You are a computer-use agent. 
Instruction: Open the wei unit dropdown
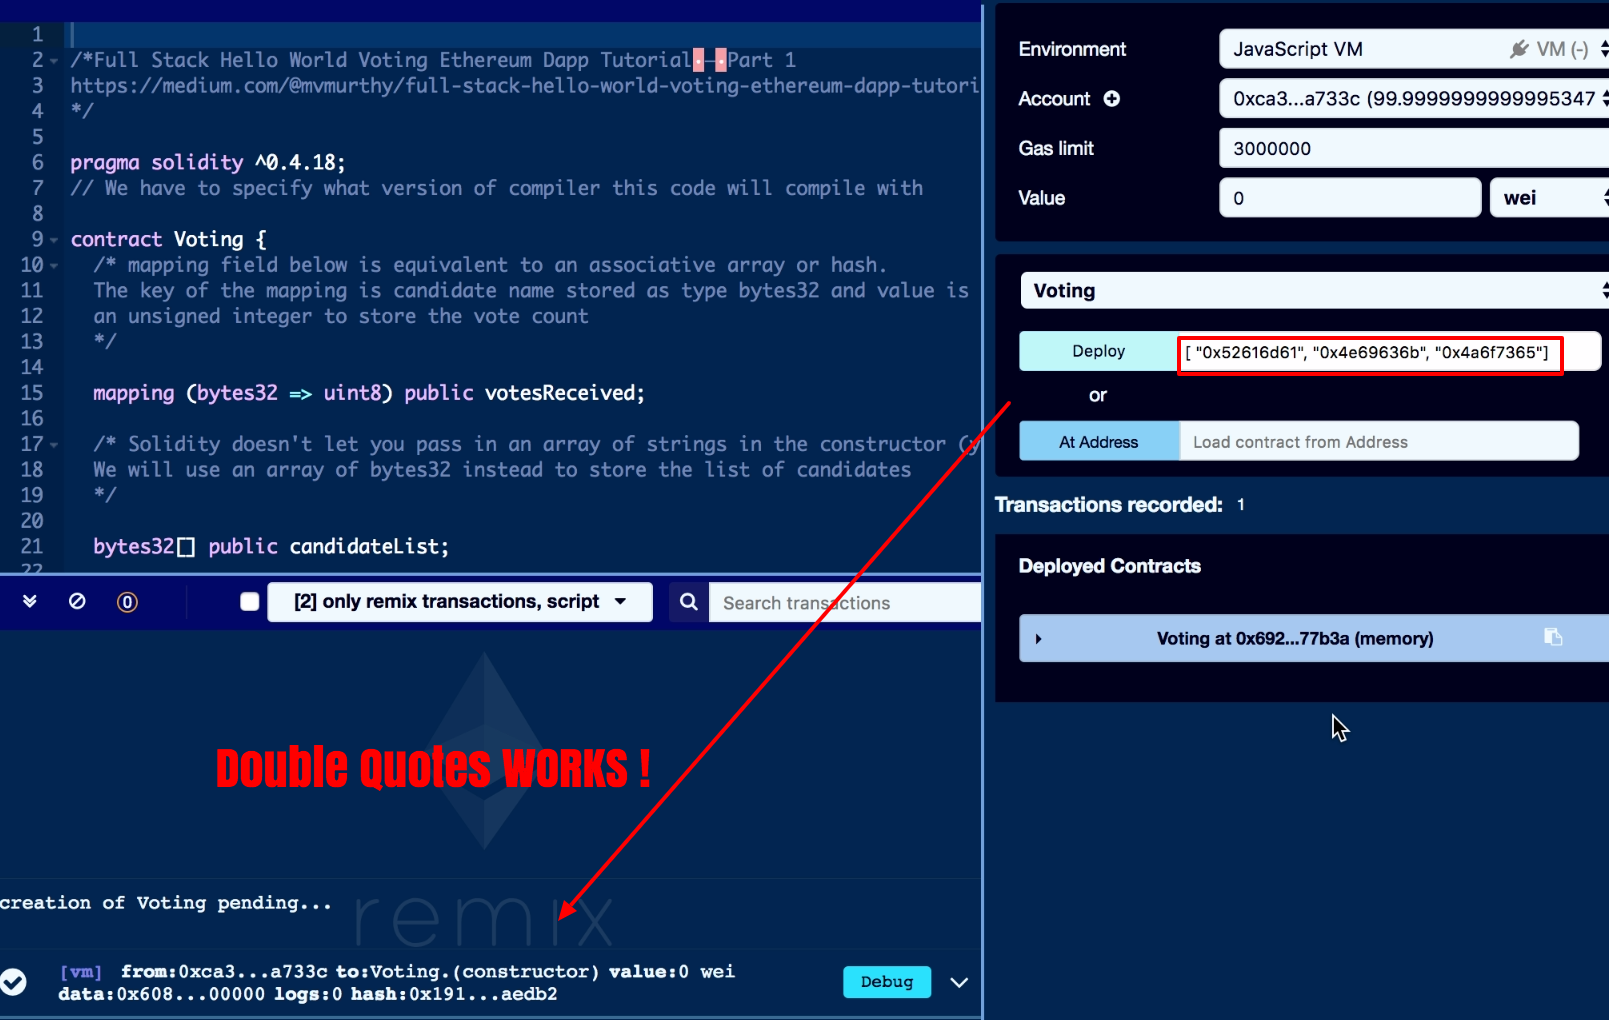click(x=1547, y=197)
